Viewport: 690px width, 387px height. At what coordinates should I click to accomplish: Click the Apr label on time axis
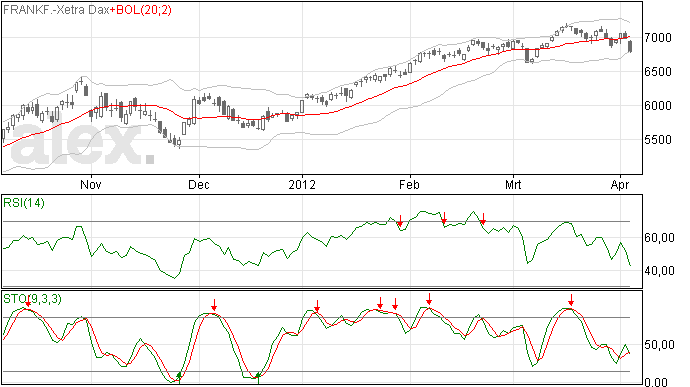coord(620,185)
